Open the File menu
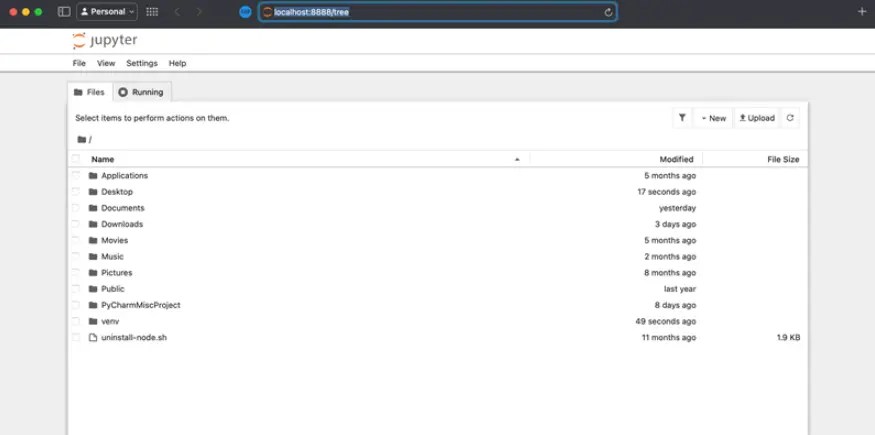875x435 pixels. pos(79,63)
